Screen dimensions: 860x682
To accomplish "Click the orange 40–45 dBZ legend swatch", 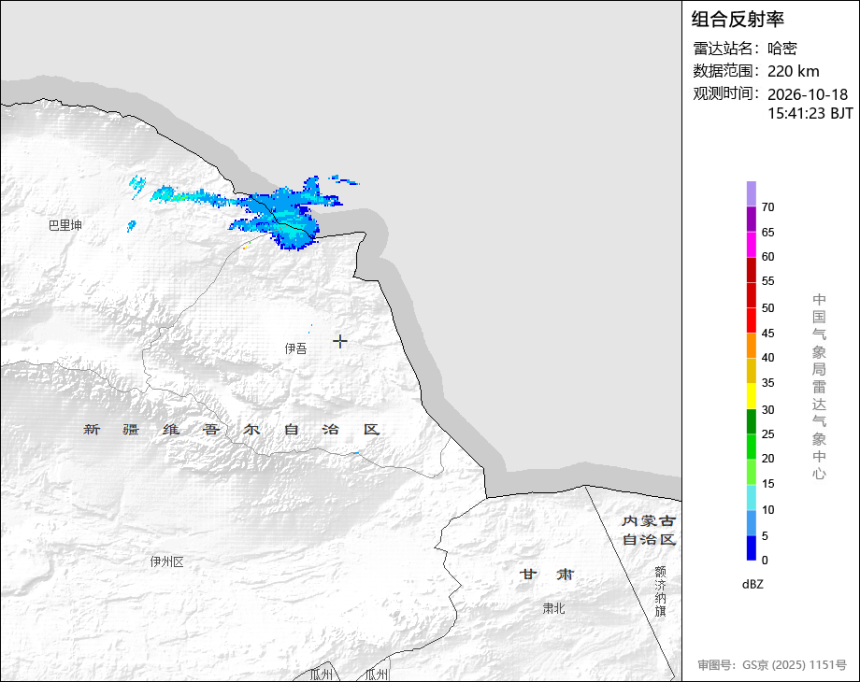I will point(751,345).
